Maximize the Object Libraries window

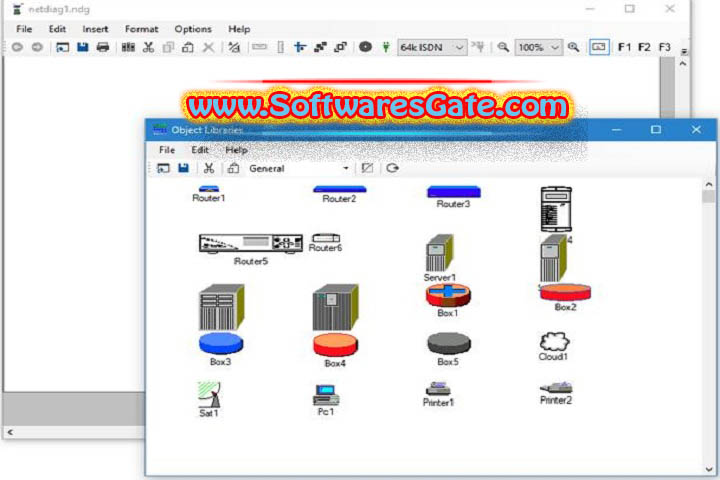tap(656, 130)
